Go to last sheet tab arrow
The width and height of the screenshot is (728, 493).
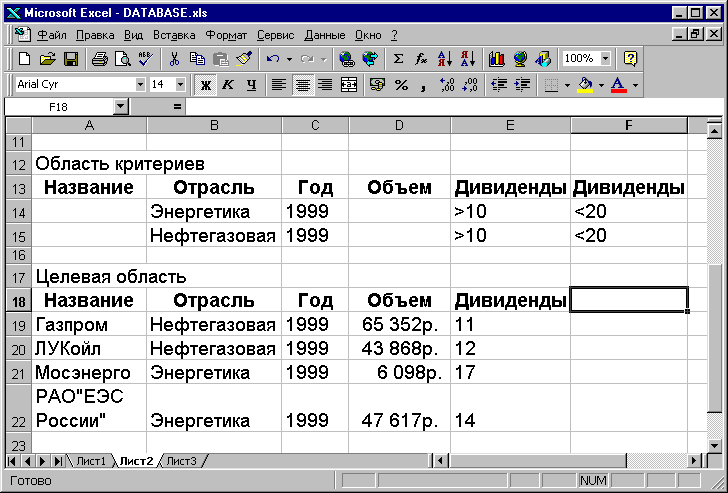[x=58, y=461]
